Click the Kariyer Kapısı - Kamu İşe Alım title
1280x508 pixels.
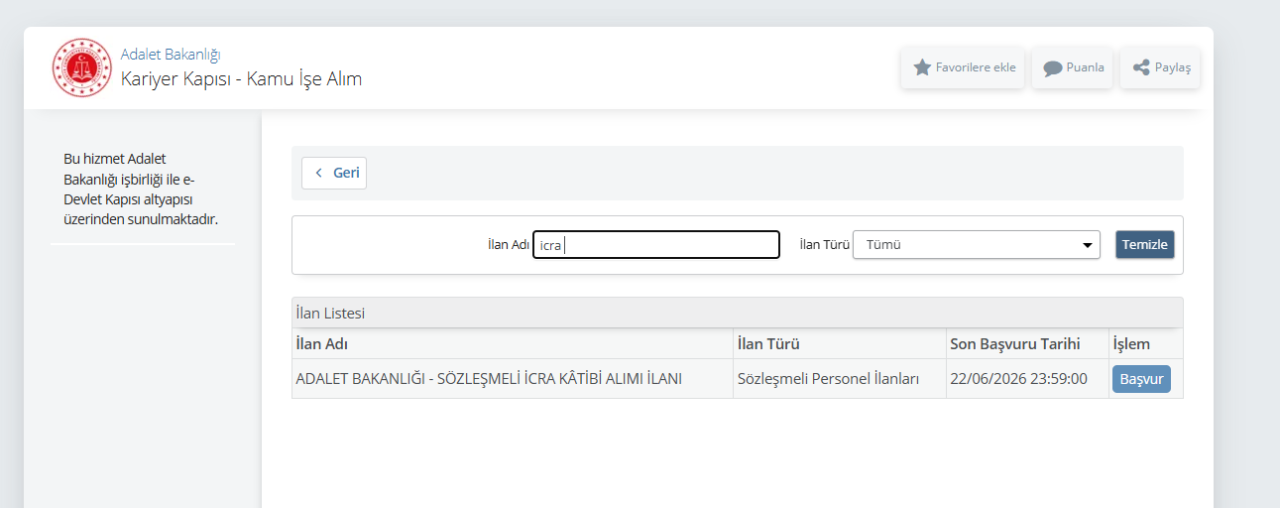(241, 78)
